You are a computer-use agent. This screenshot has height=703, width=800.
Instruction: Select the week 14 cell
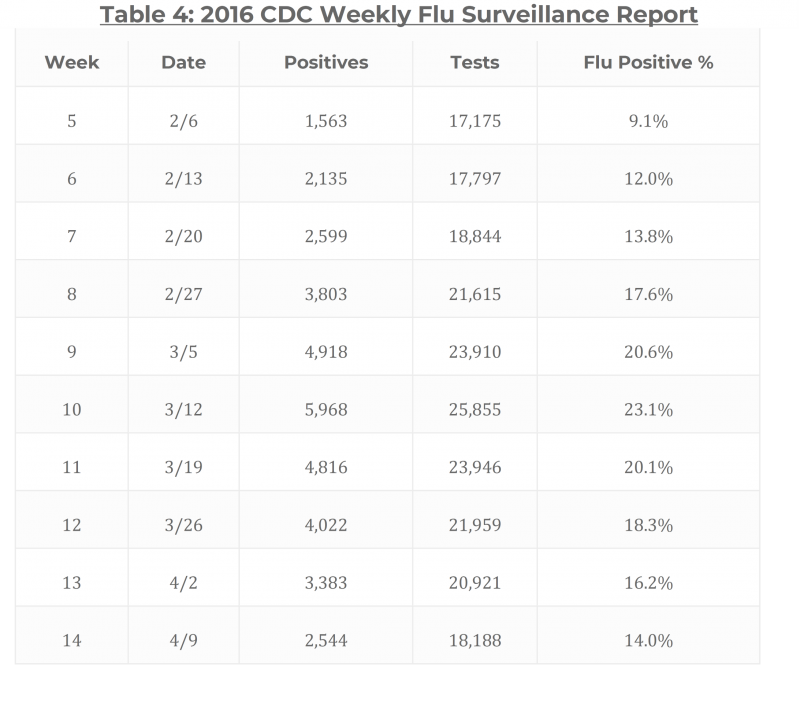(x=72, y=640)
